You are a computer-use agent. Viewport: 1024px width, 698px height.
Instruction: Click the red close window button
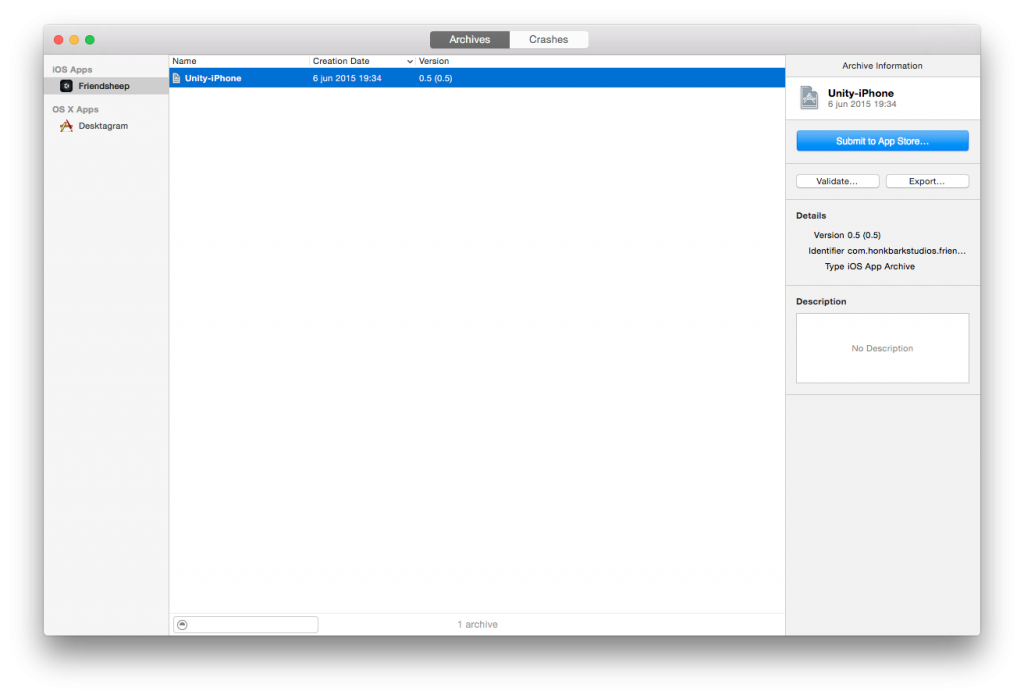(x=58, y=40)
